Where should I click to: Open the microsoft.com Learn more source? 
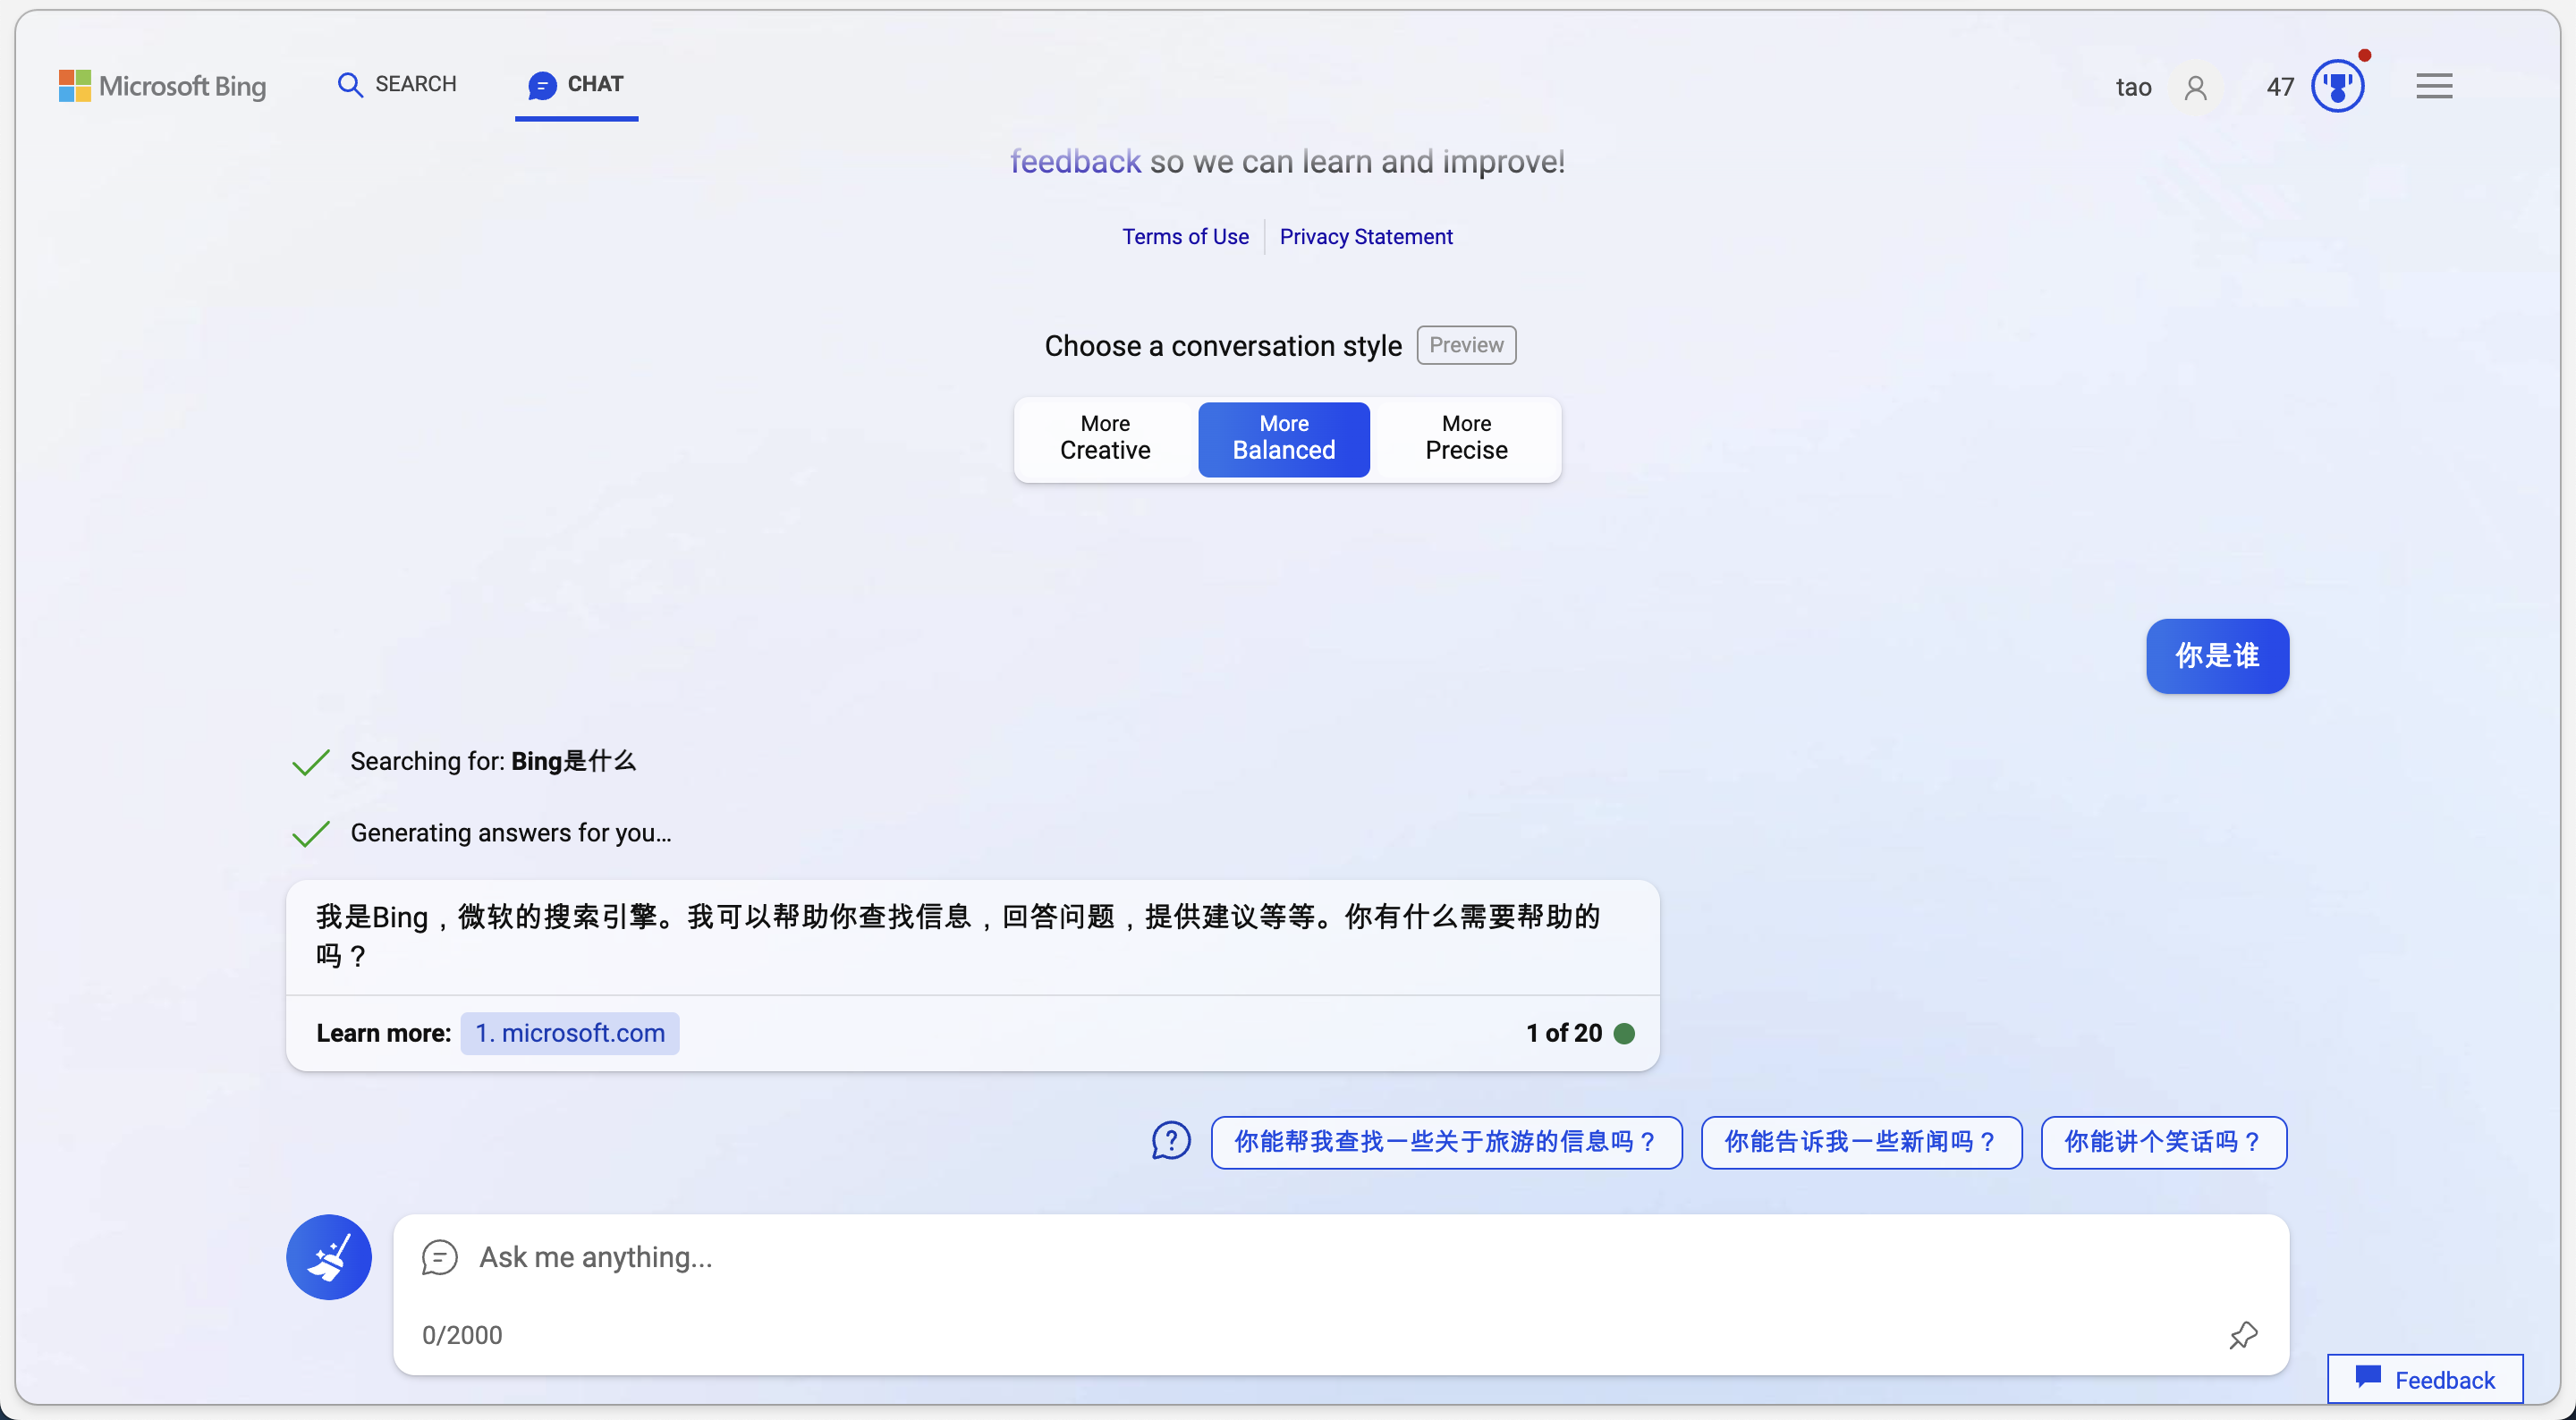569,1033
